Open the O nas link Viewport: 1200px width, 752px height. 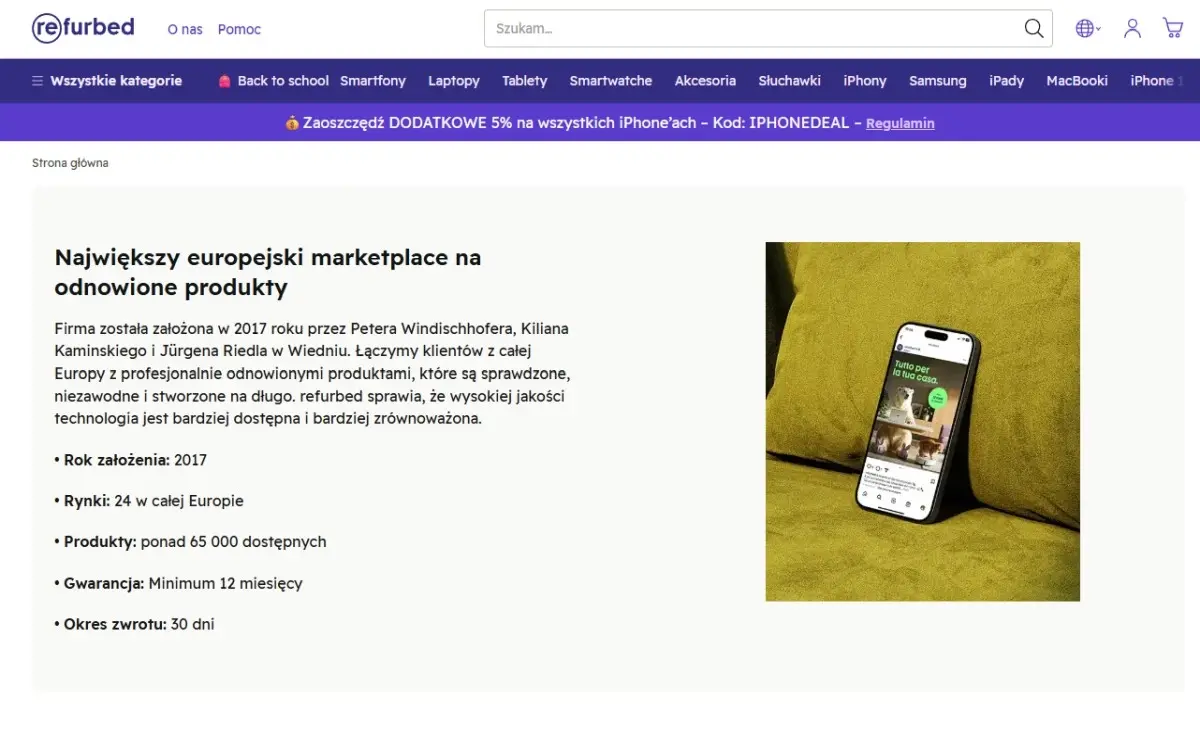(x=185, y=30)
